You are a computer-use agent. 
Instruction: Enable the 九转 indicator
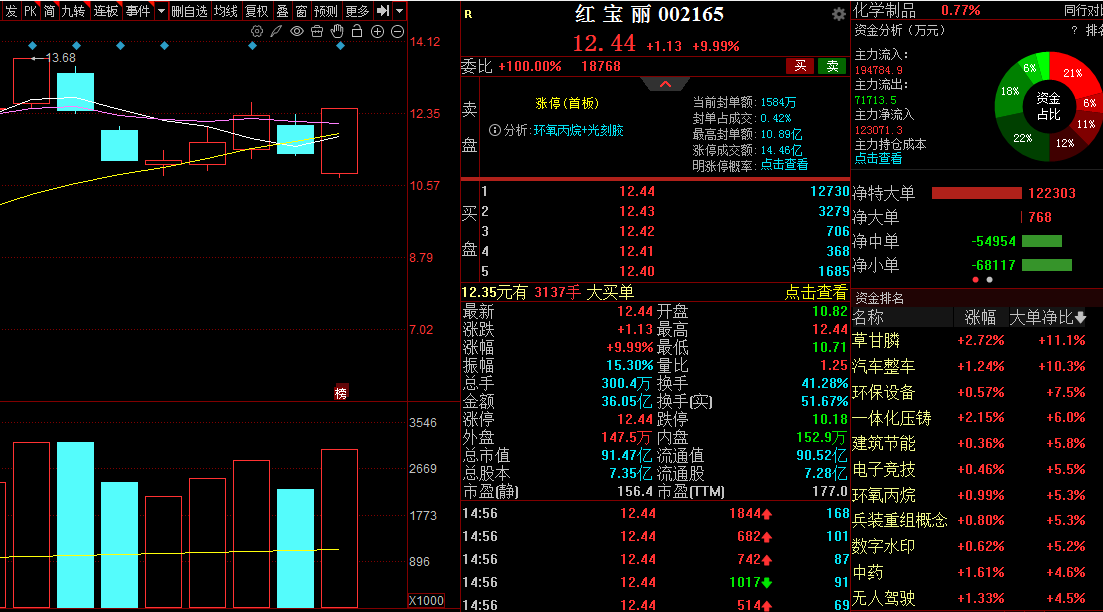[x=73, y=11]
